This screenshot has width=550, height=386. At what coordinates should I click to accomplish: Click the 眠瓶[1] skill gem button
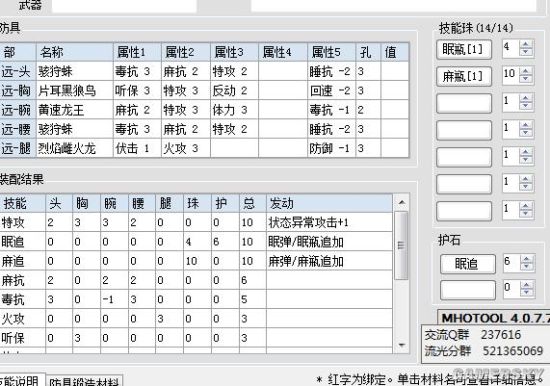464,50
